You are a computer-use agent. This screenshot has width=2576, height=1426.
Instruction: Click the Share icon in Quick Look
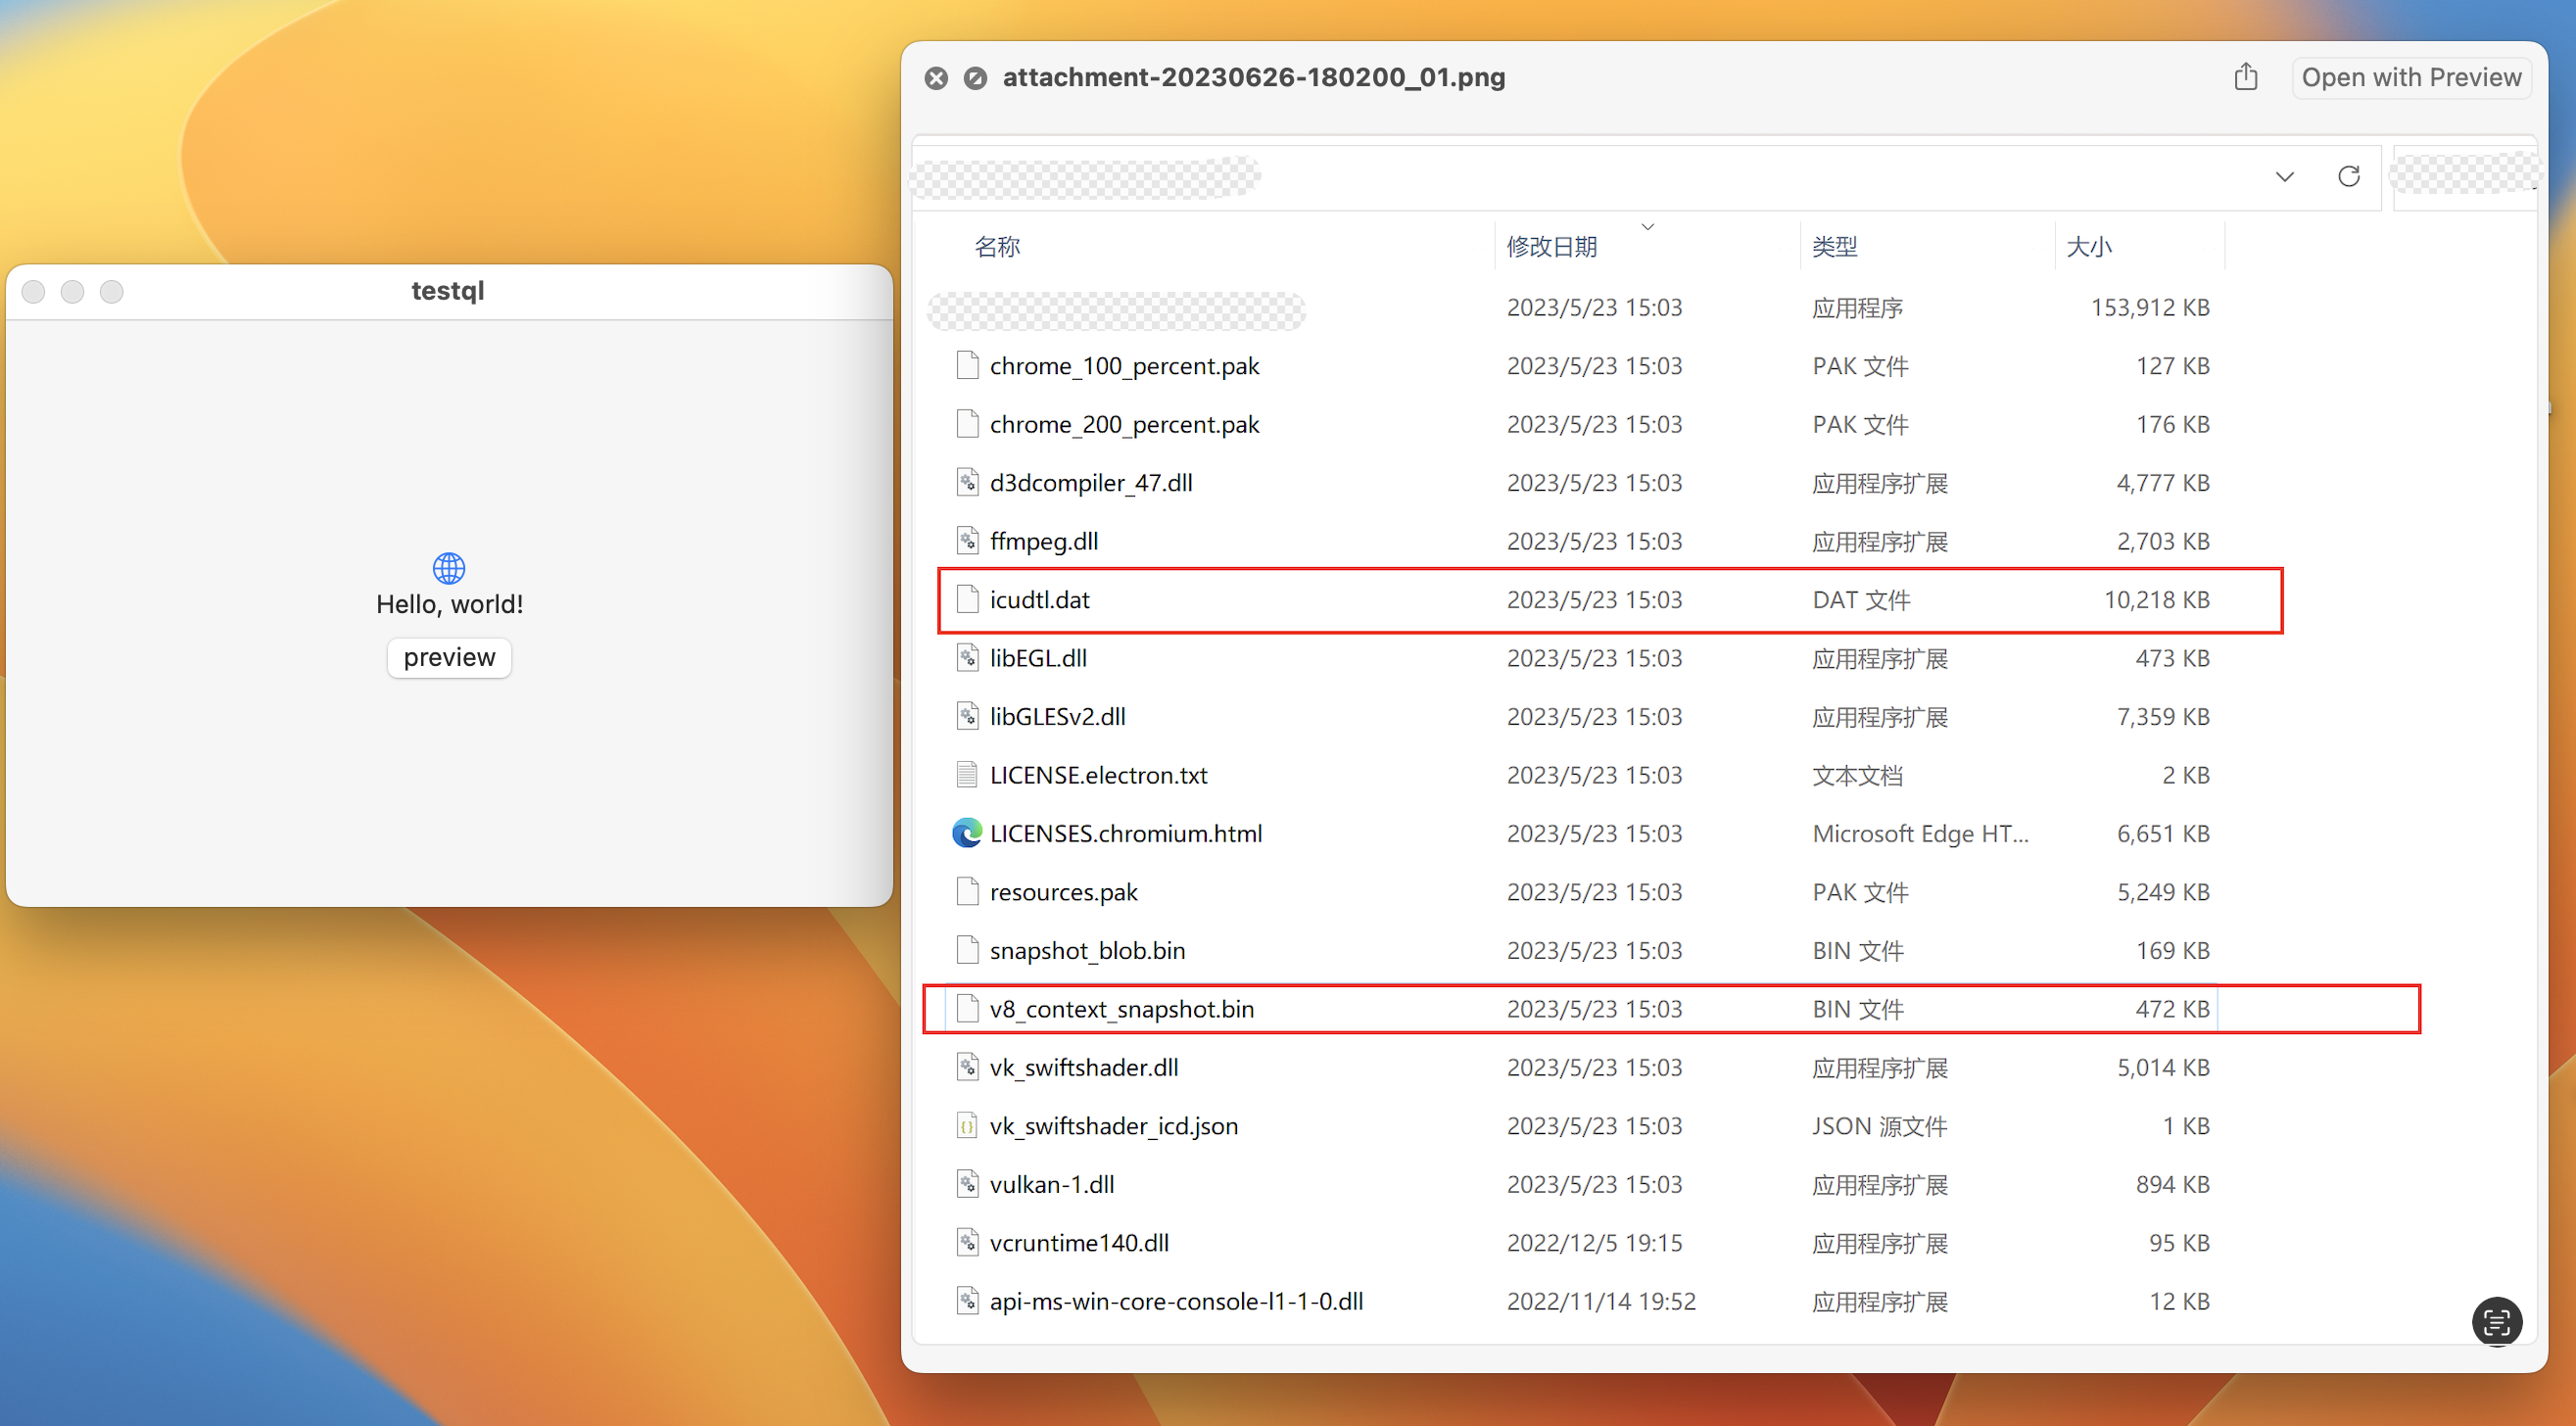pyautogui.click(x=2246, y=77)
